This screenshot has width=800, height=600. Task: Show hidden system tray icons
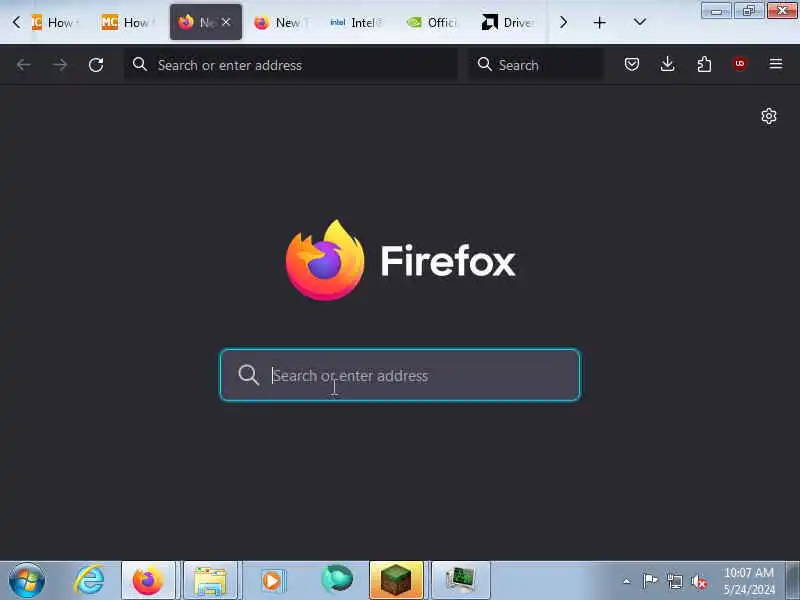[x=627, y=581]
